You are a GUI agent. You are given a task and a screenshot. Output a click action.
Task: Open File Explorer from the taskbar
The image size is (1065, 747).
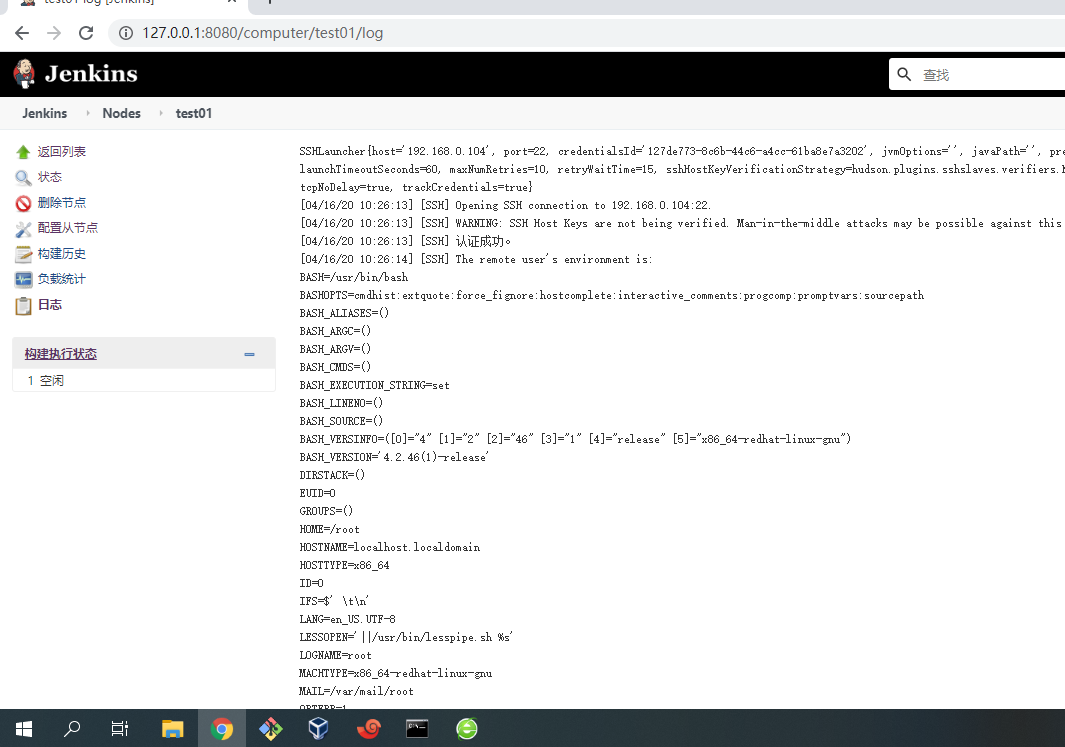(x=172, y=728)
